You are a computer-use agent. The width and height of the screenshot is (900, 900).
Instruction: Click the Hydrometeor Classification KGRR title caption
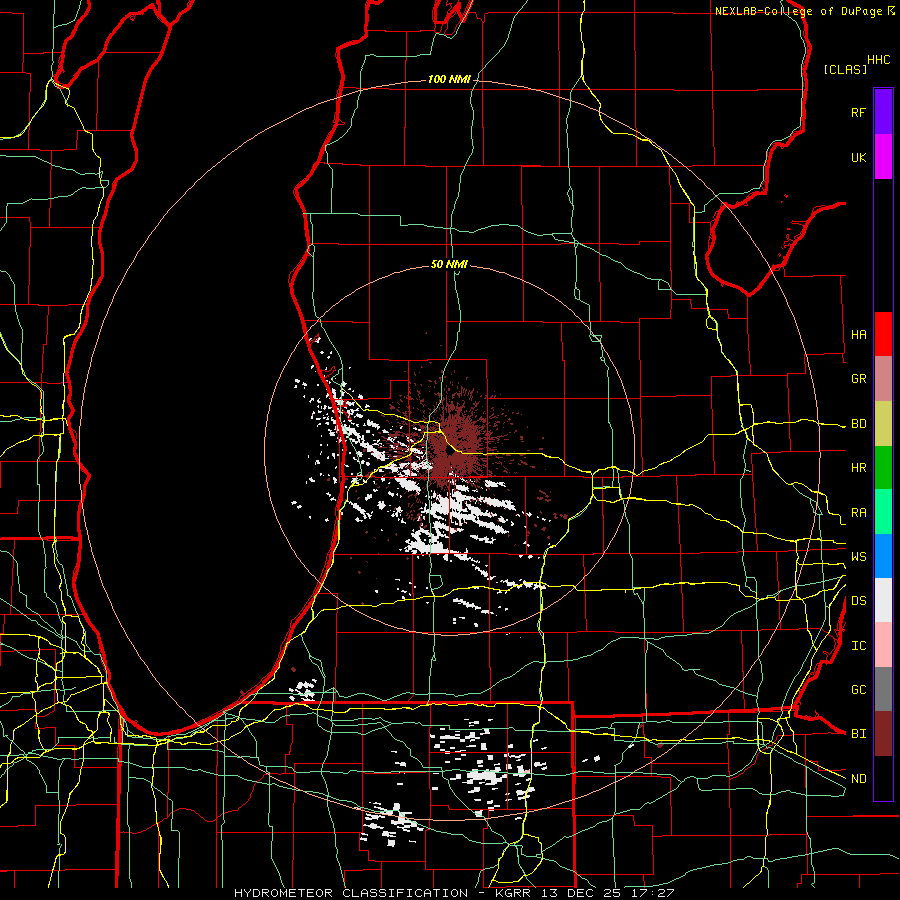(453, 893)
